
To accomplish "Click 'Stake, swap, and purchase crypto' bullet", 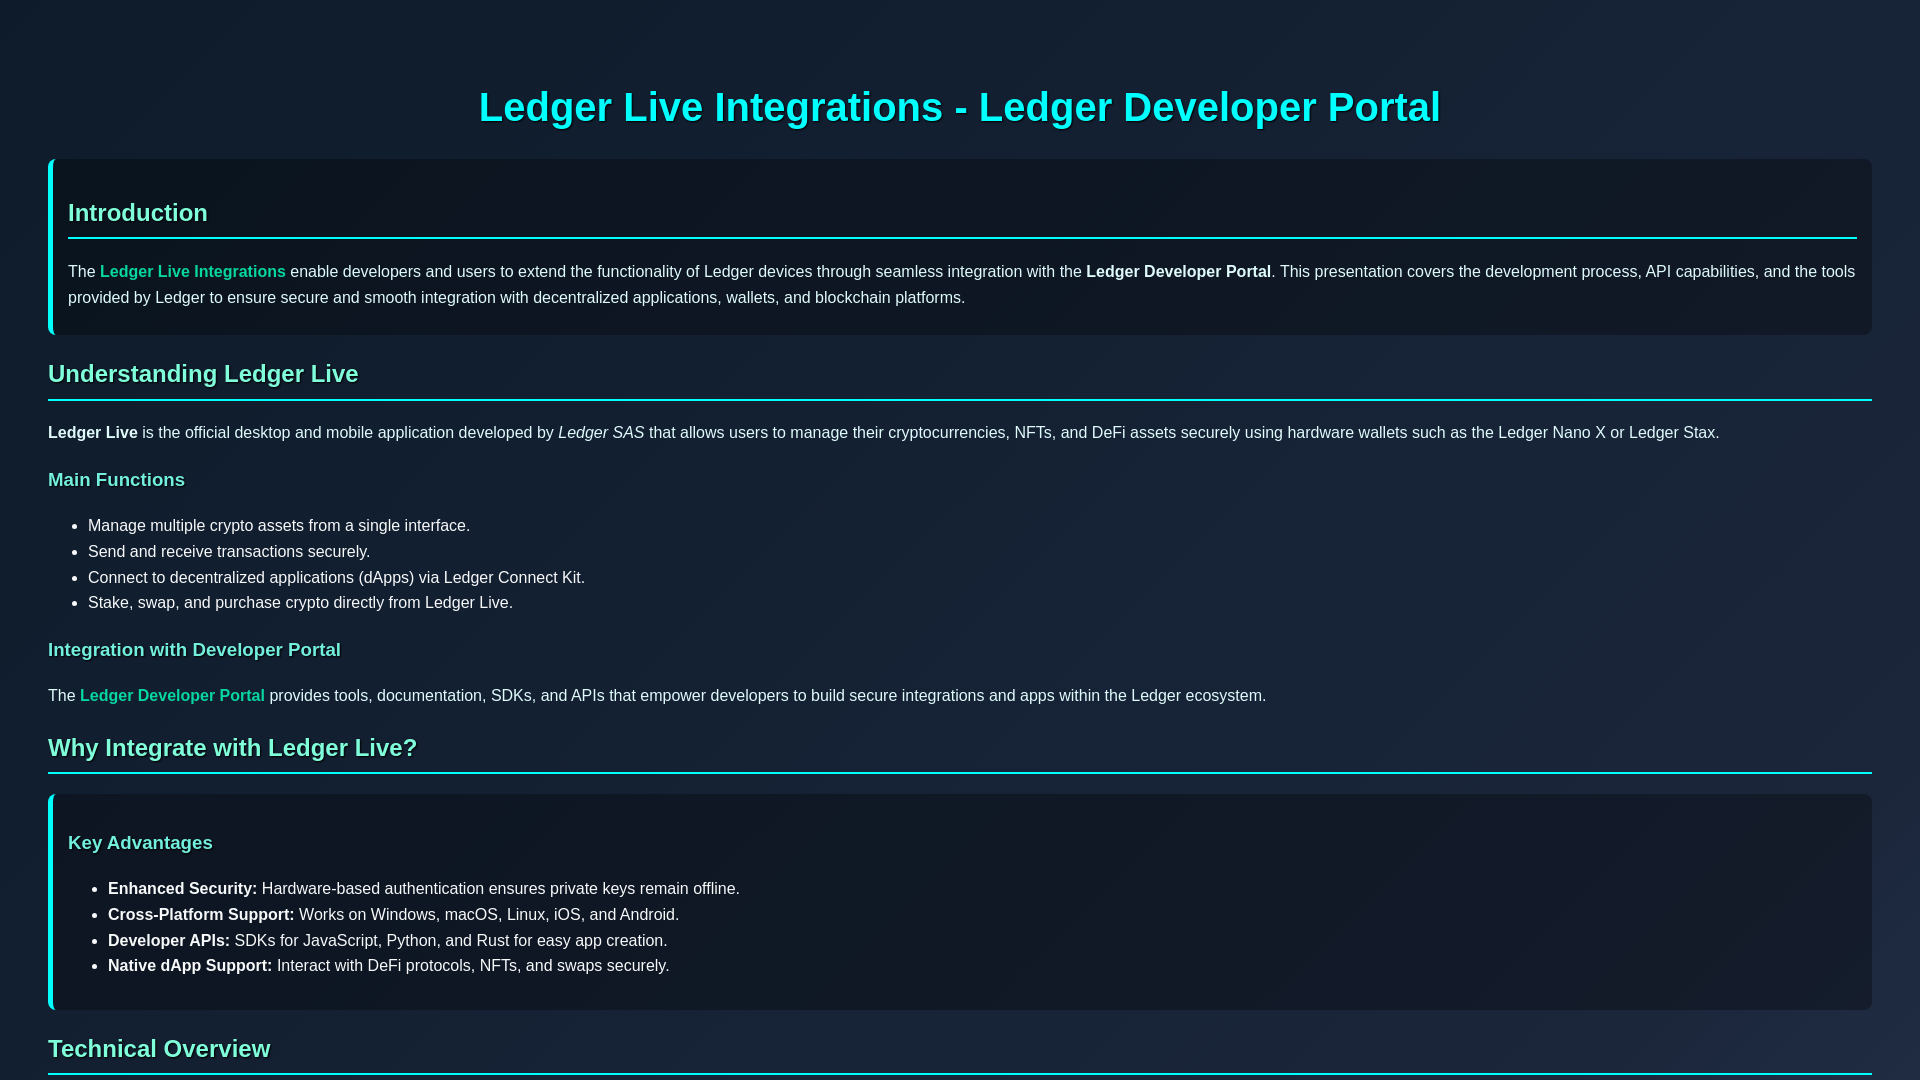I will point(300,603).
